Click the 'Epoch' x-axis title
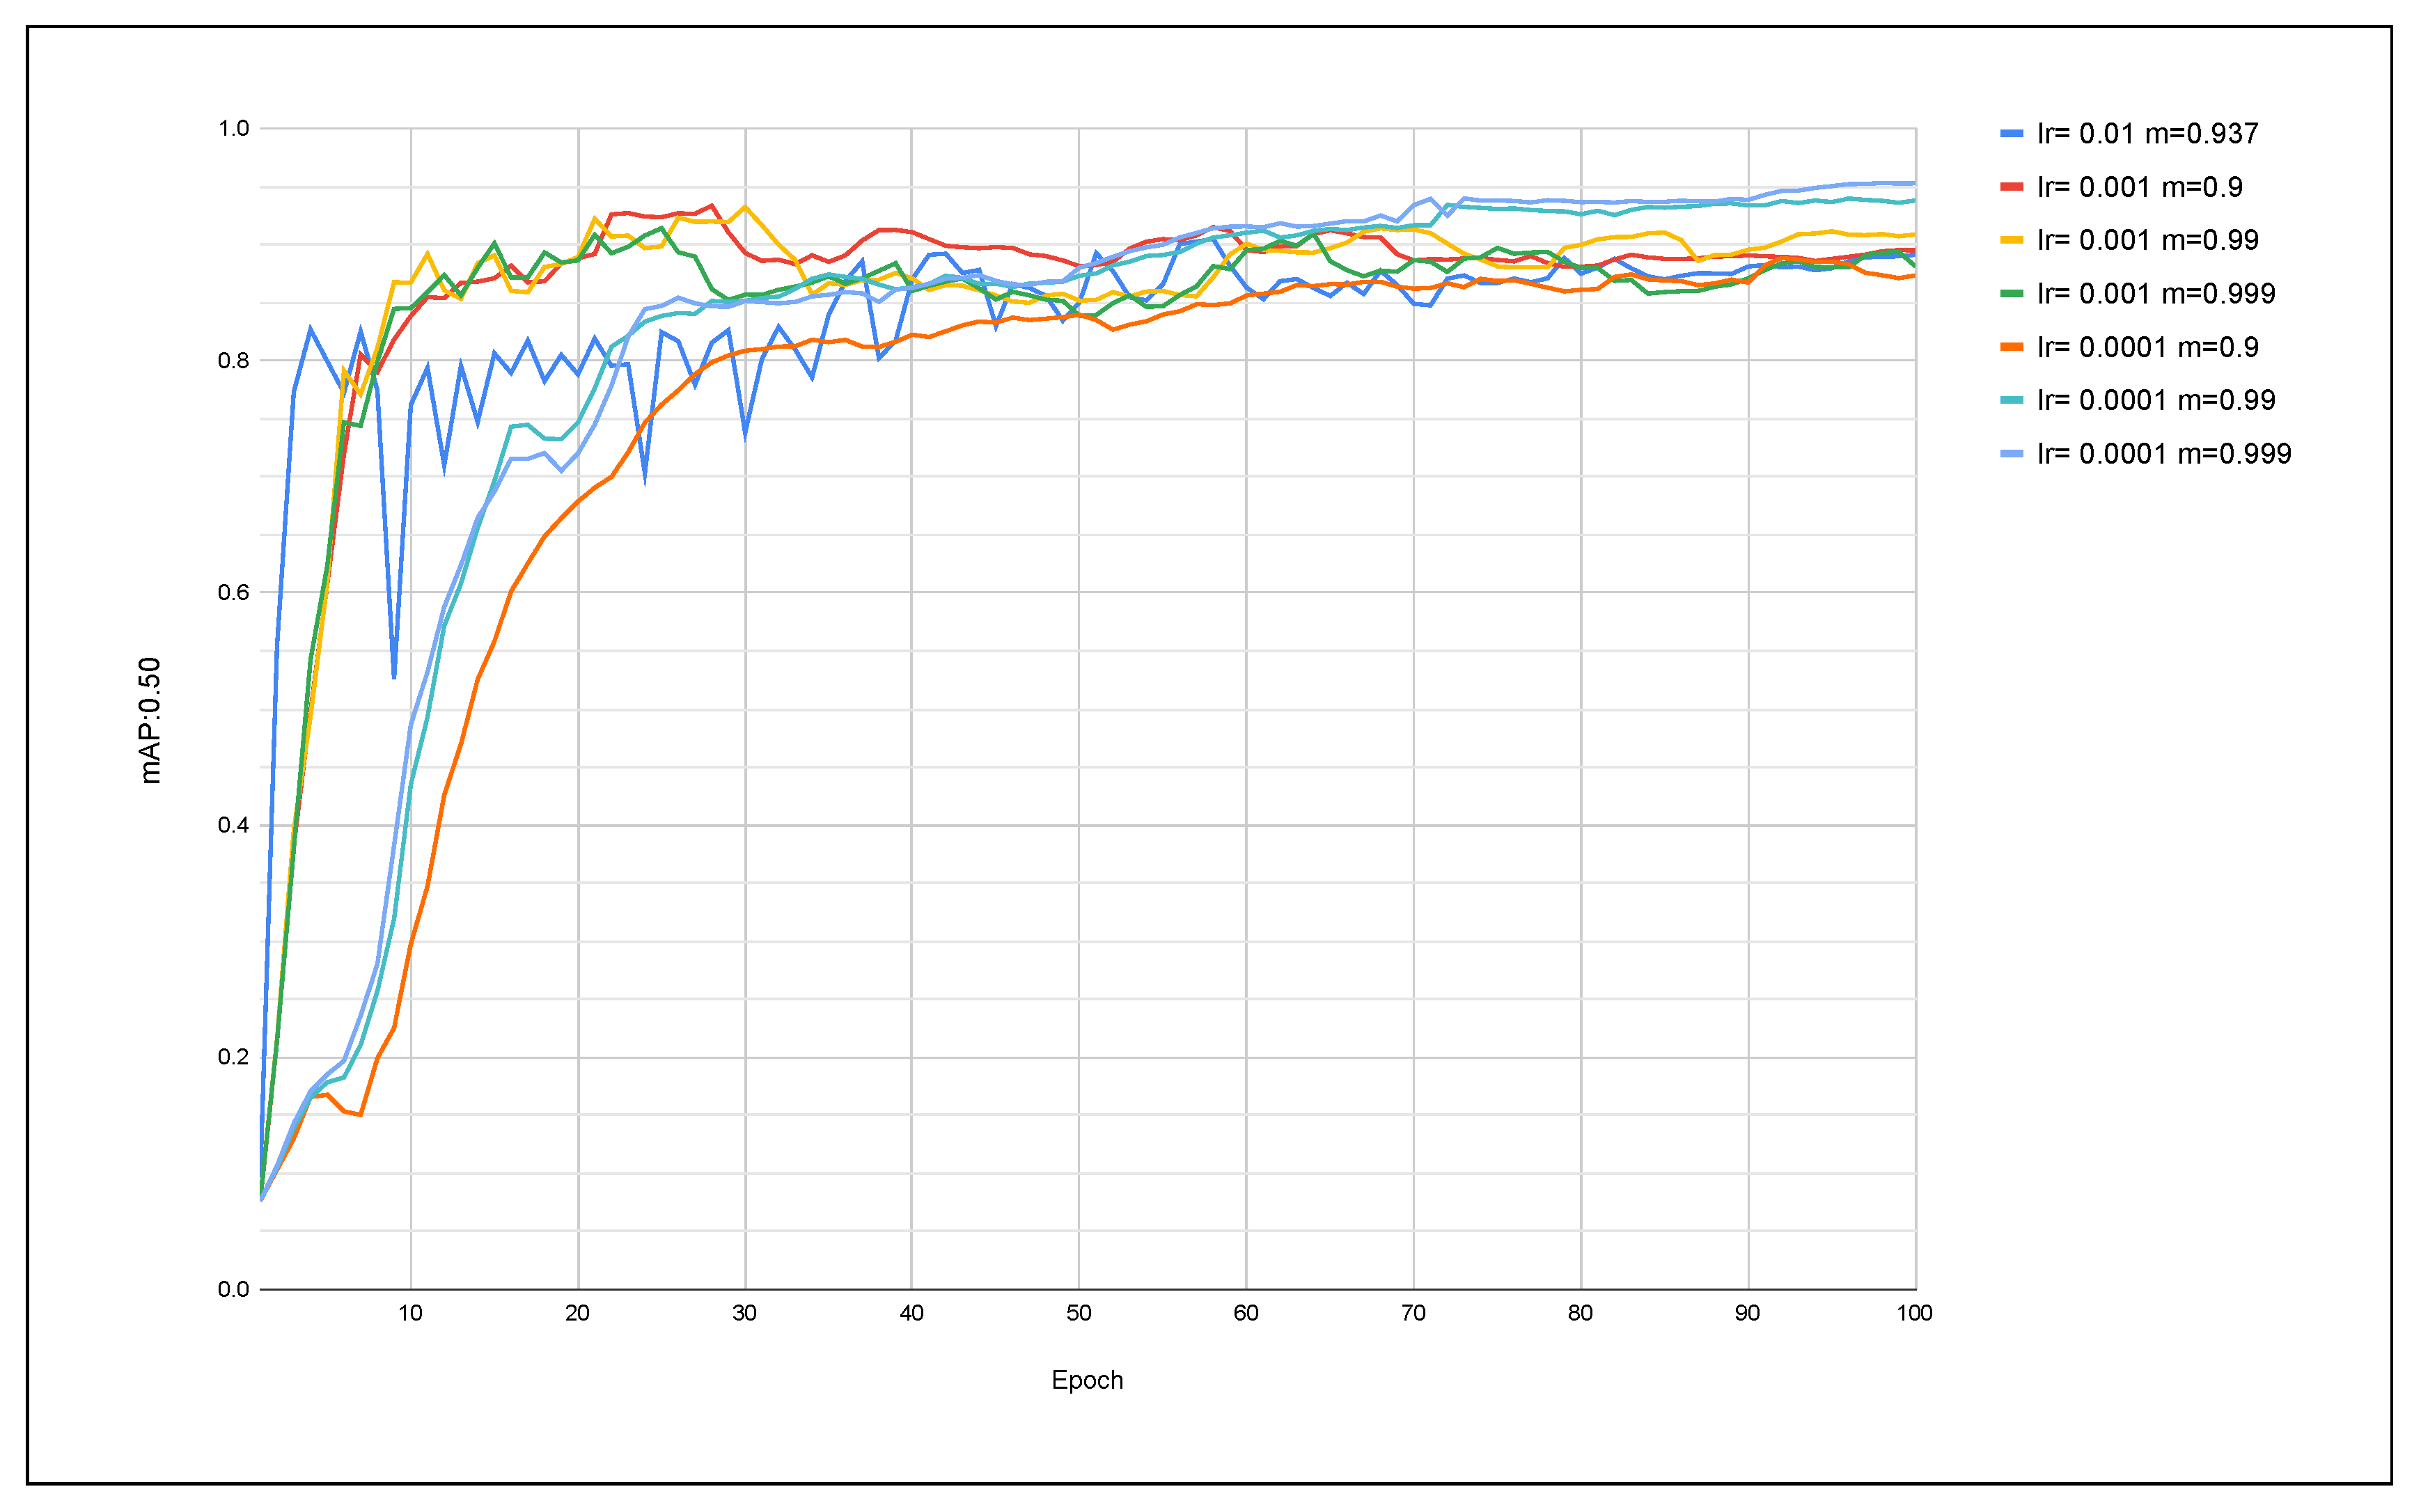Screen dimensions: 2421x1512 click(x=1087, y=1381)
